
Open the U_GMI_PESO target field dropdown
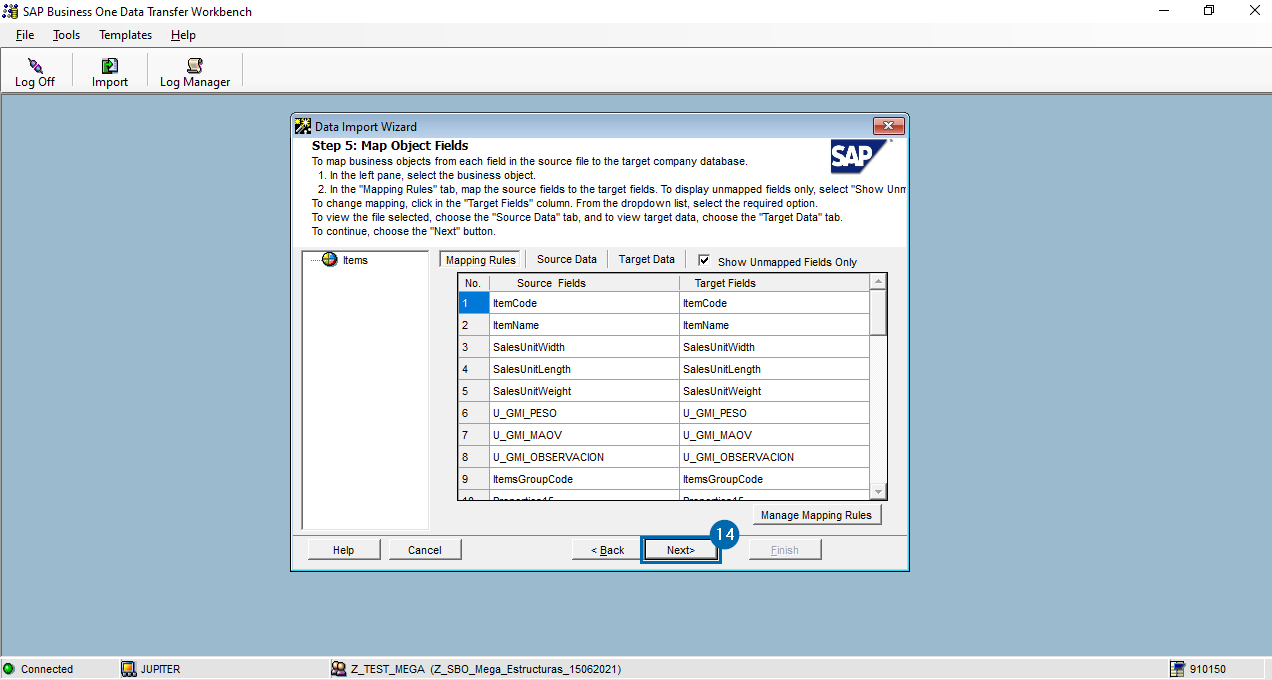(x=775, y=413)
